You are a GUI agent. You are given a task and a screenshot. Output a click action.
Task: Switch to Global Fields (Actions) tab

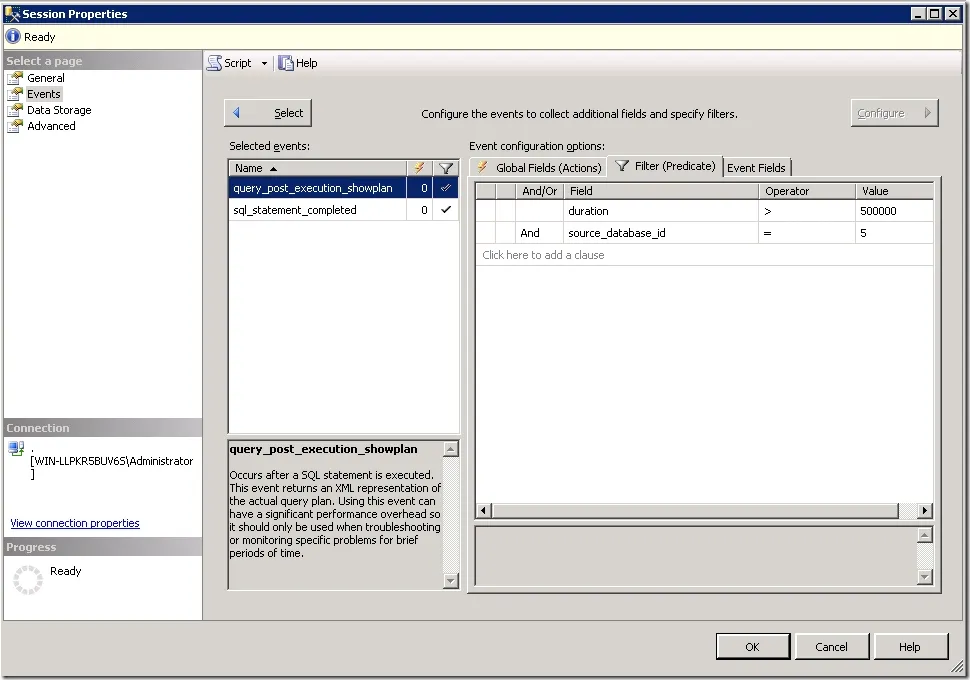click(538, 168)
